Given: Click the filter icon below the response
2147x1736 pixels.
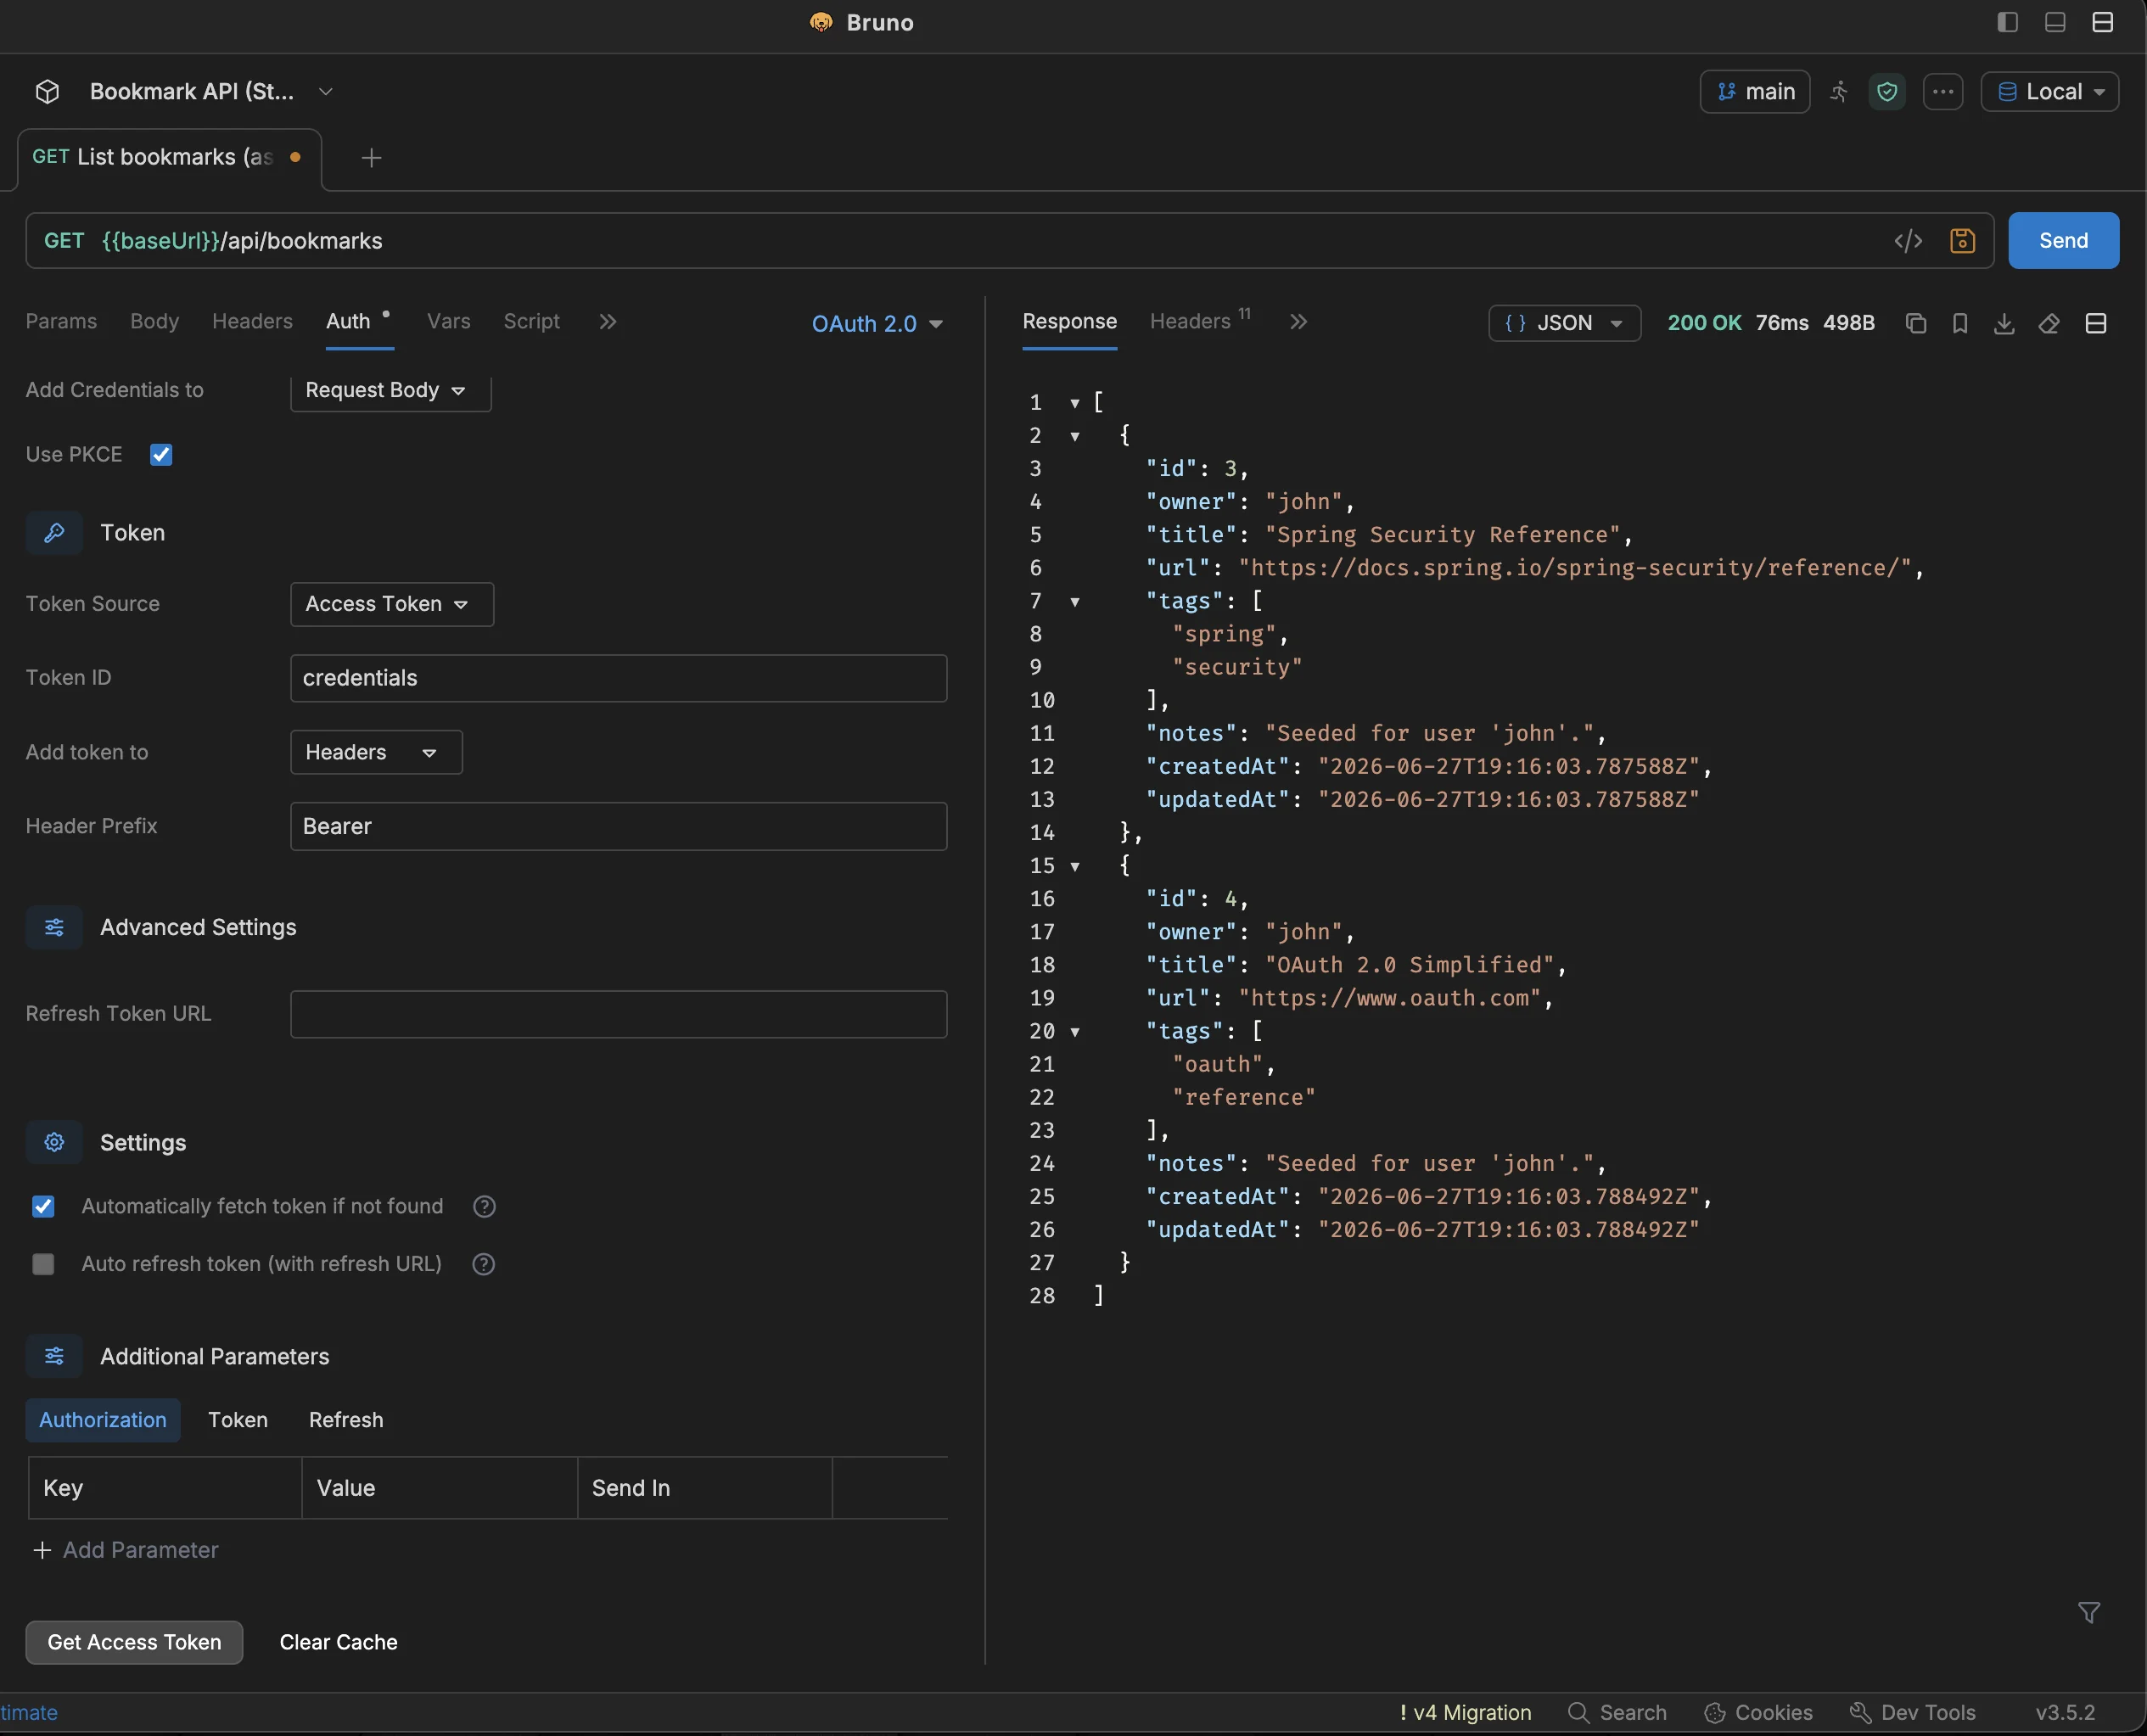Looking at the screenshot, I should point(2088,1612).
